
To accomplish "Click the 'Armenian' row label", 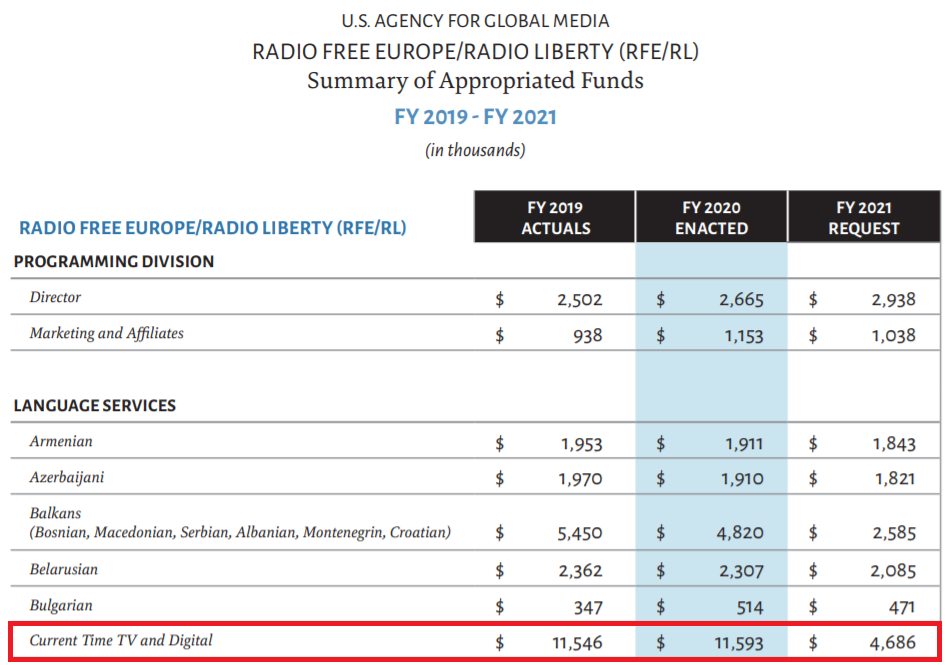I will (x=61, y=441).
